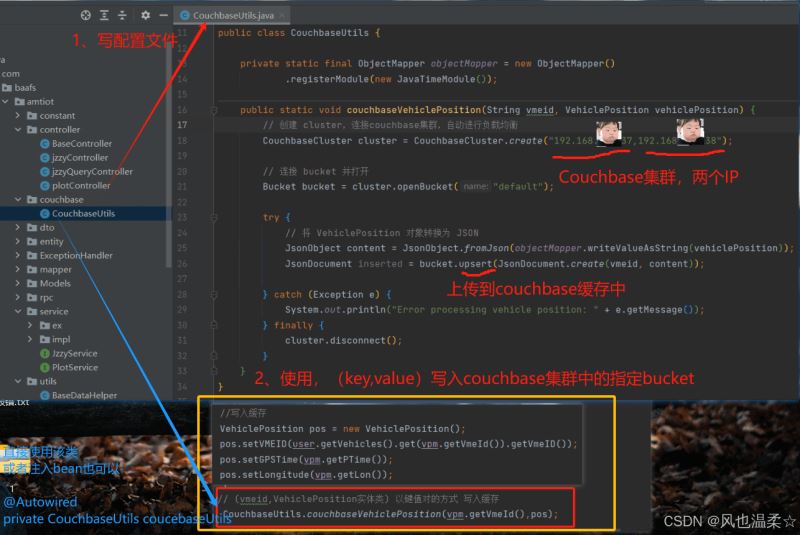Click the Expand All toolbar icon

pos(104,15)
